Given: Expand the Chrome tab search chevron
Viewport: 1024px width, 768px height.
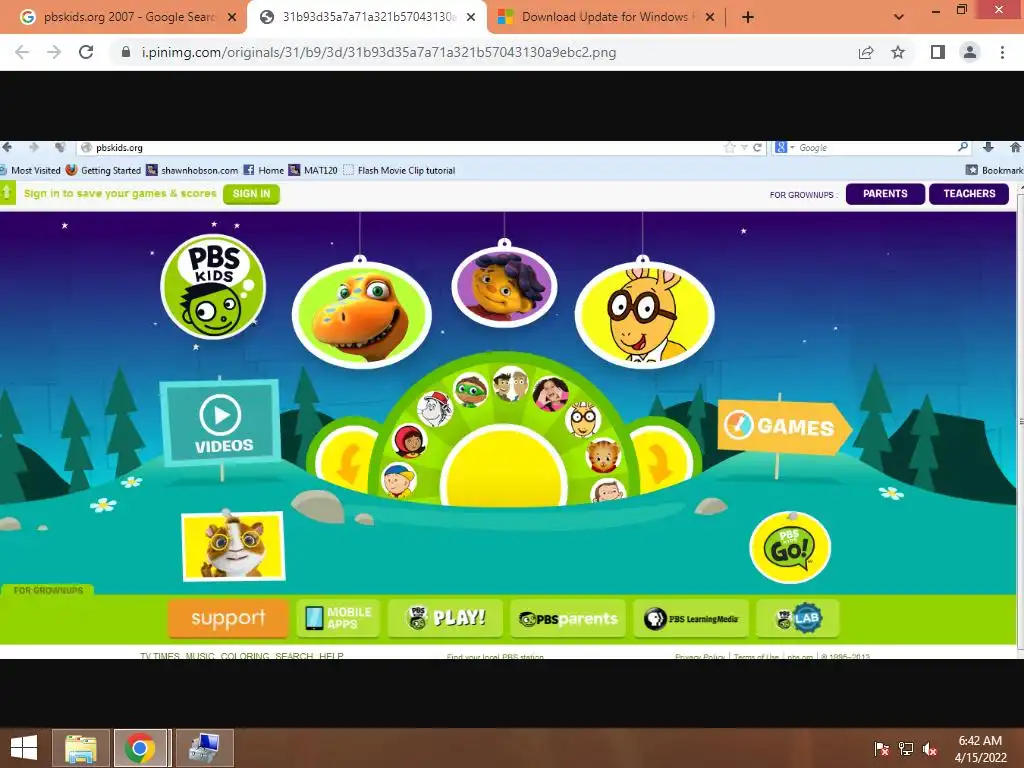Looking at the screenshot, I should (899, 17).
